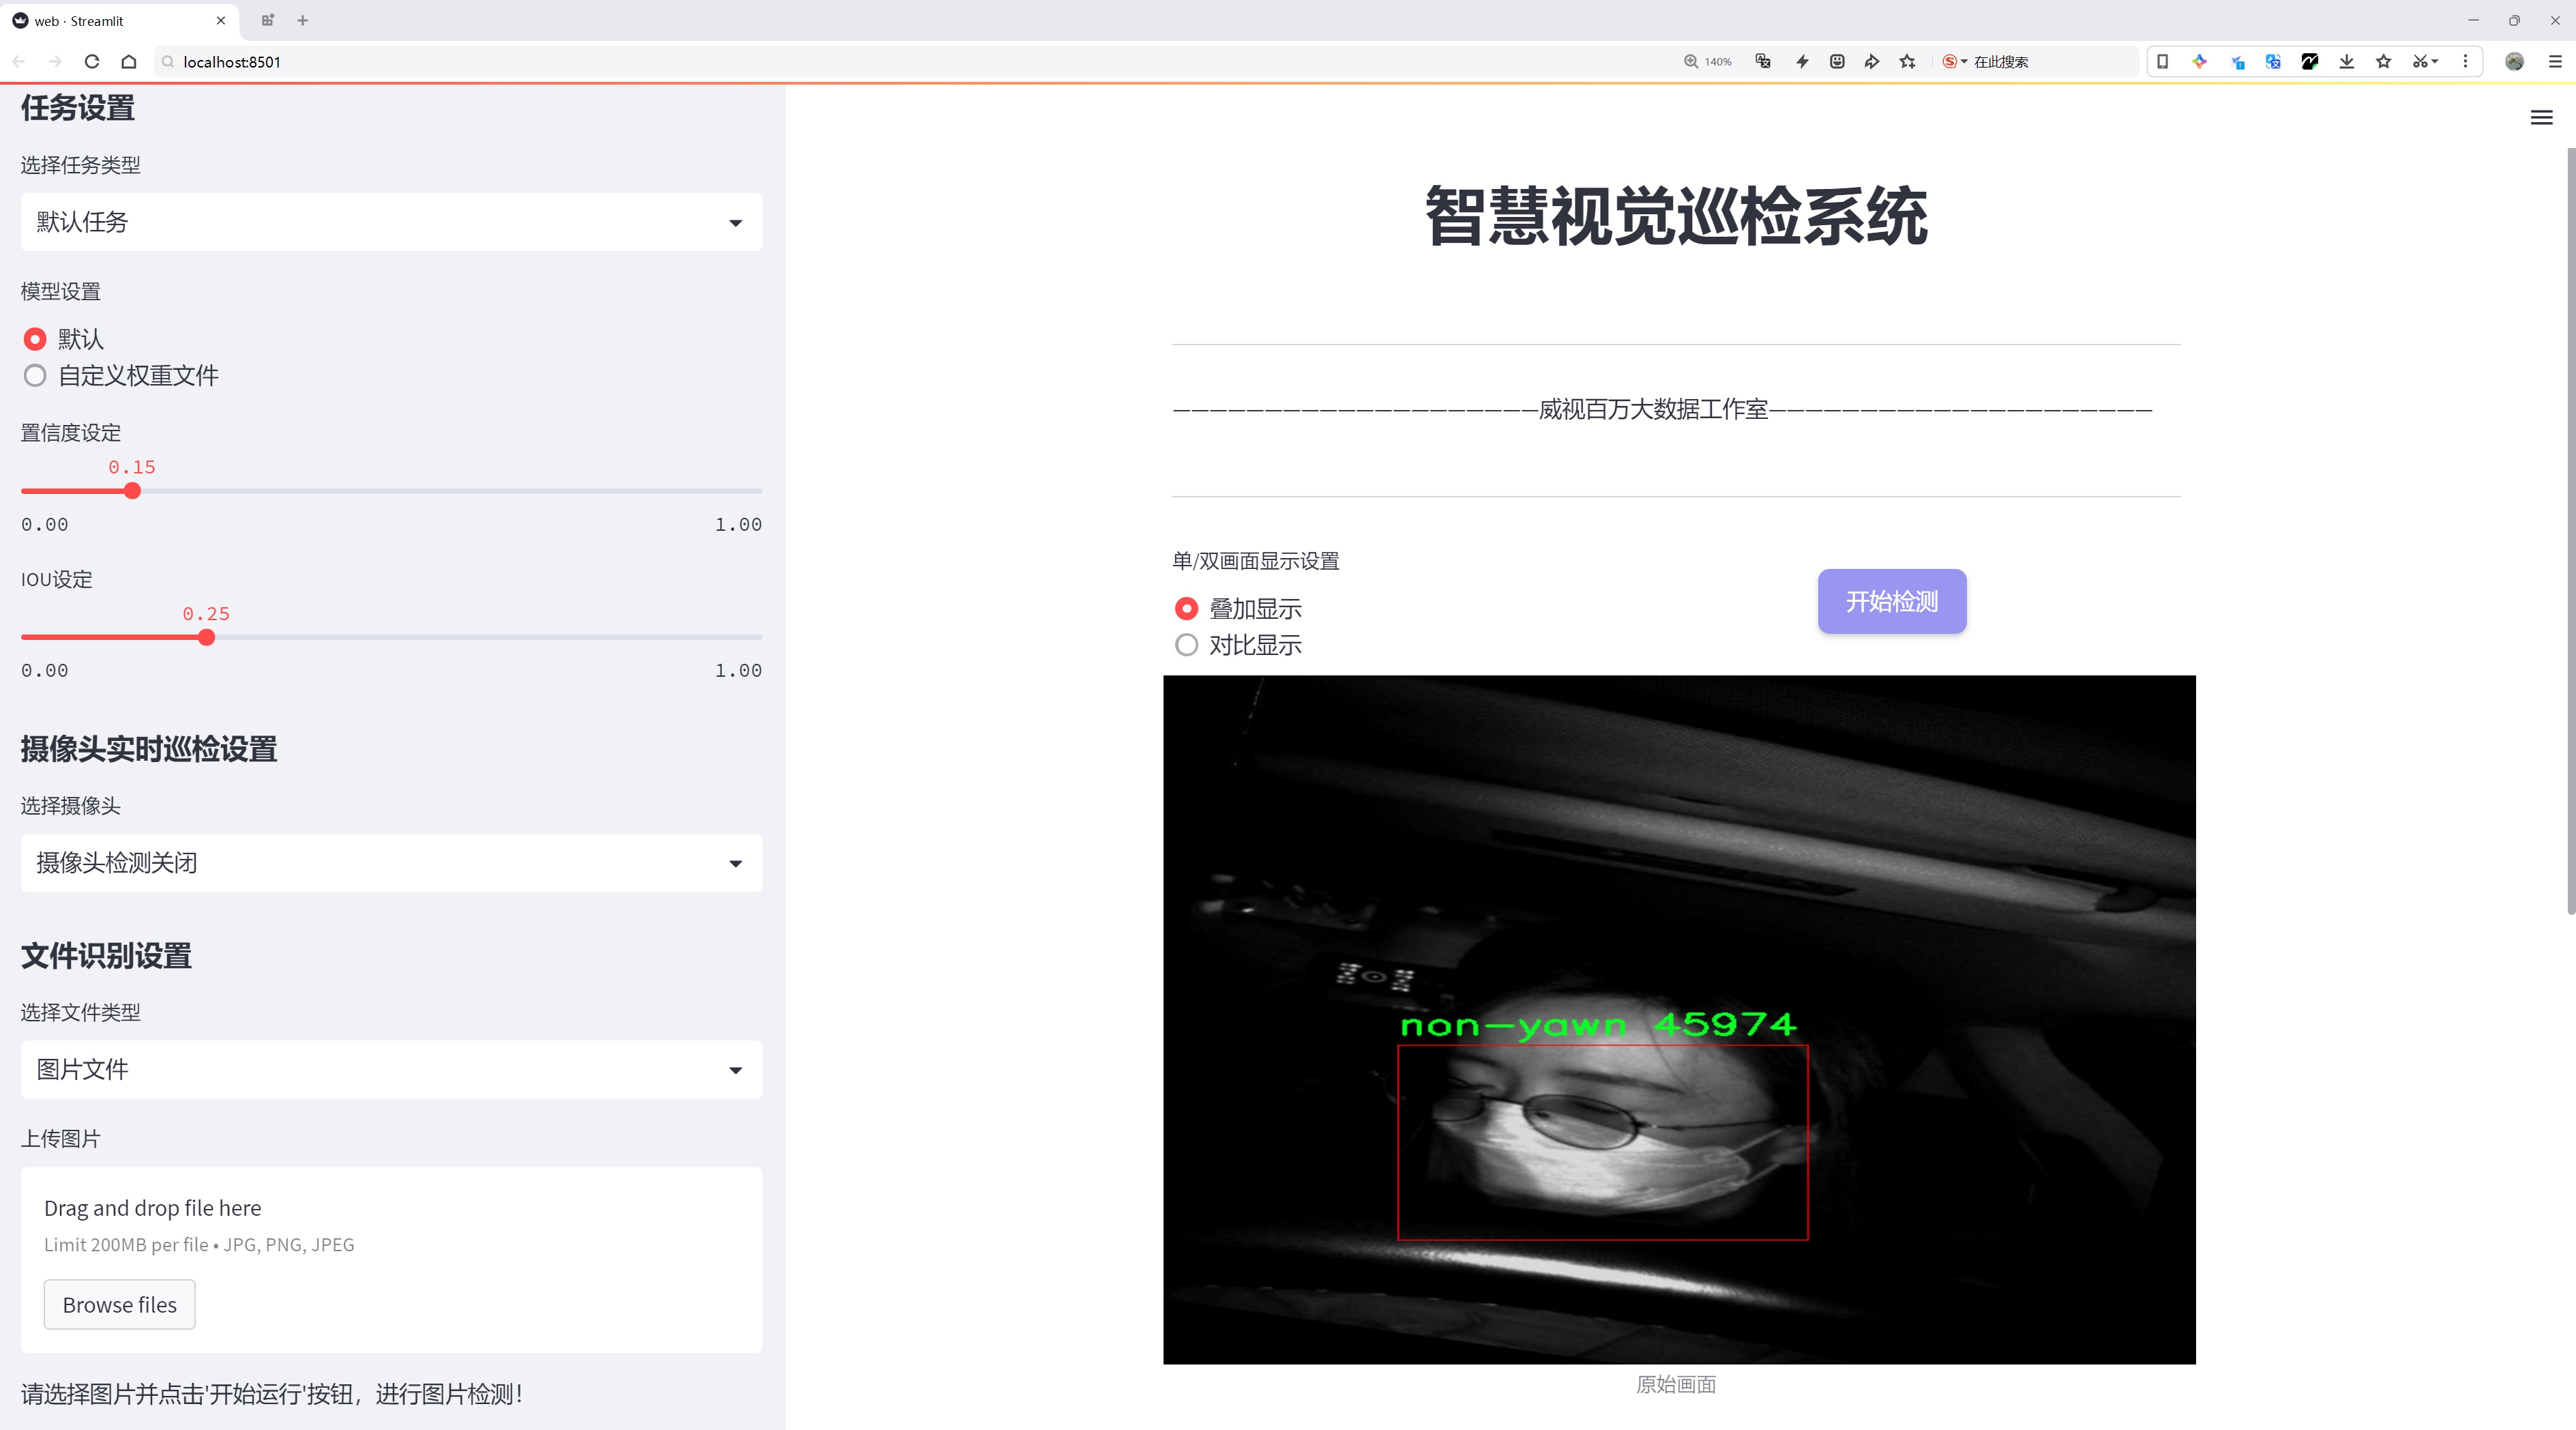Expand the 选择文件类型 dropdown
The height and width of the screenshot is (1430, 2576).
point(391,1069)
